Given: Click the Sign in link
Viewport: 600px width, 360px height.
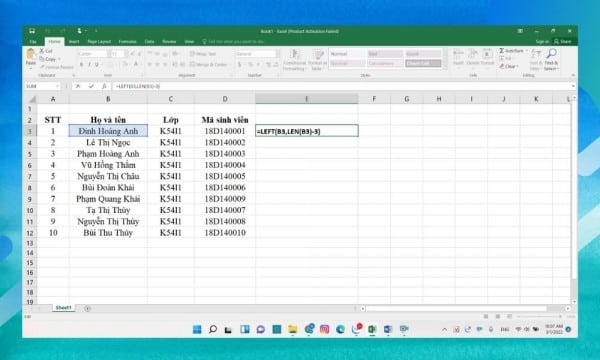Looking at the screenshot, I should coord(542,42).
